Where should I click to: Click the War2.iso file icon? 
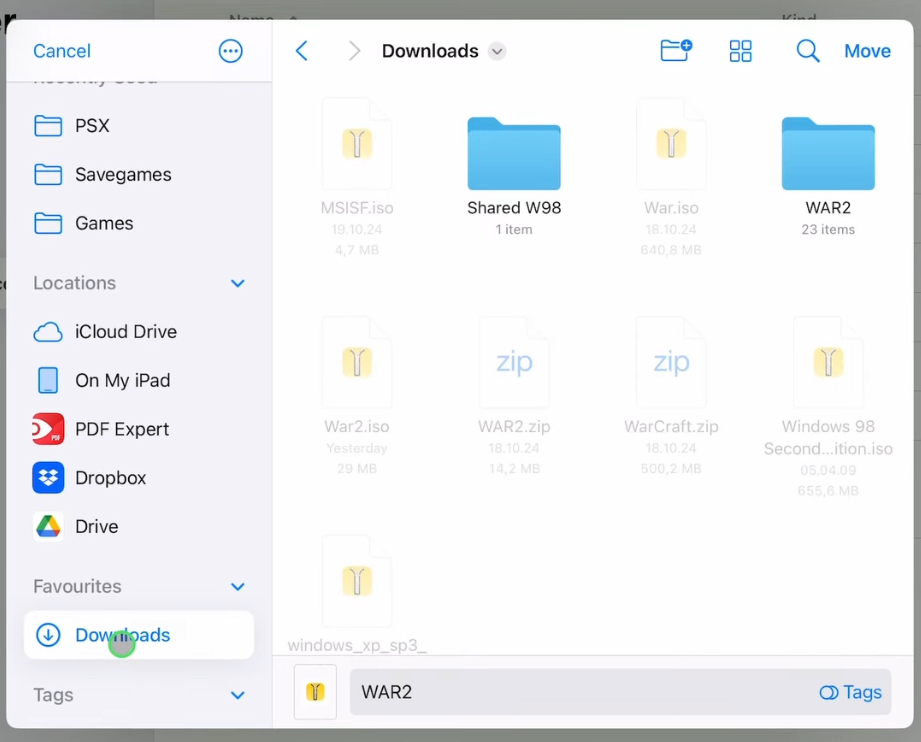click(357, 362)
